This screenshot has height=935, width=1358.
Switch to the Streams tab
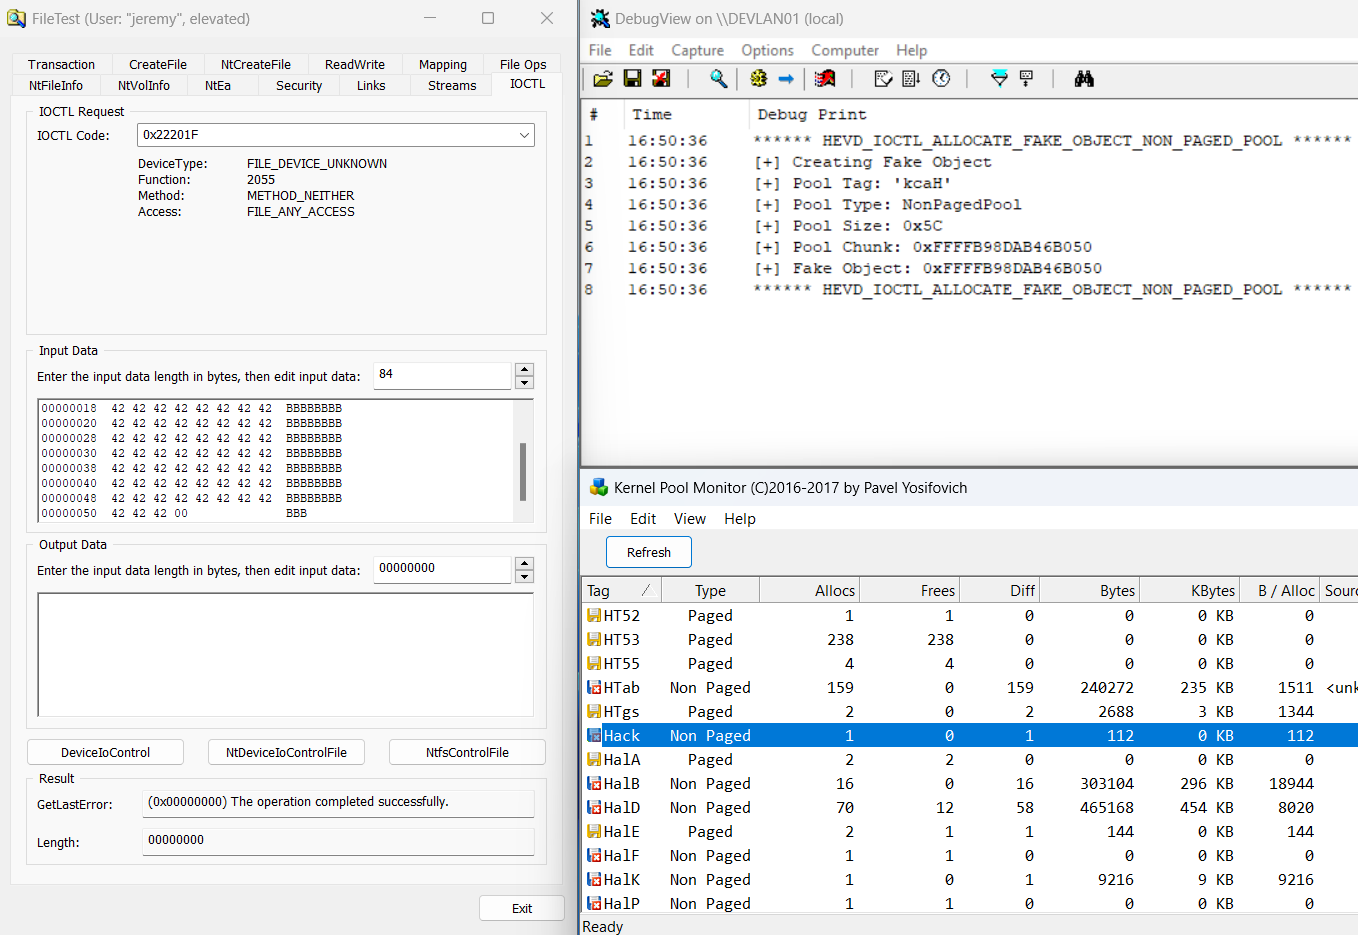pos(452,85)
